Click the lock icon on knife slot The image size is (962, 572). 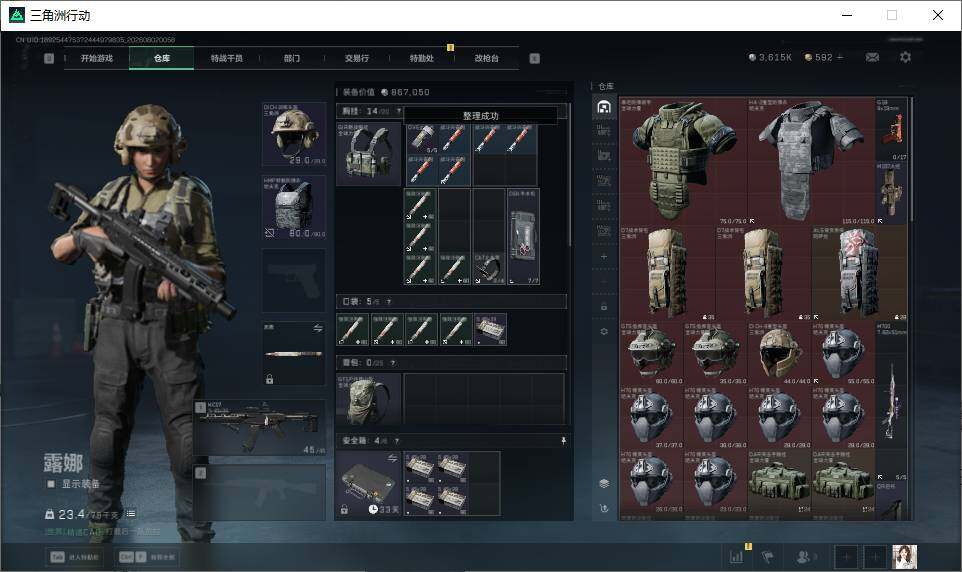click(269, 379)
